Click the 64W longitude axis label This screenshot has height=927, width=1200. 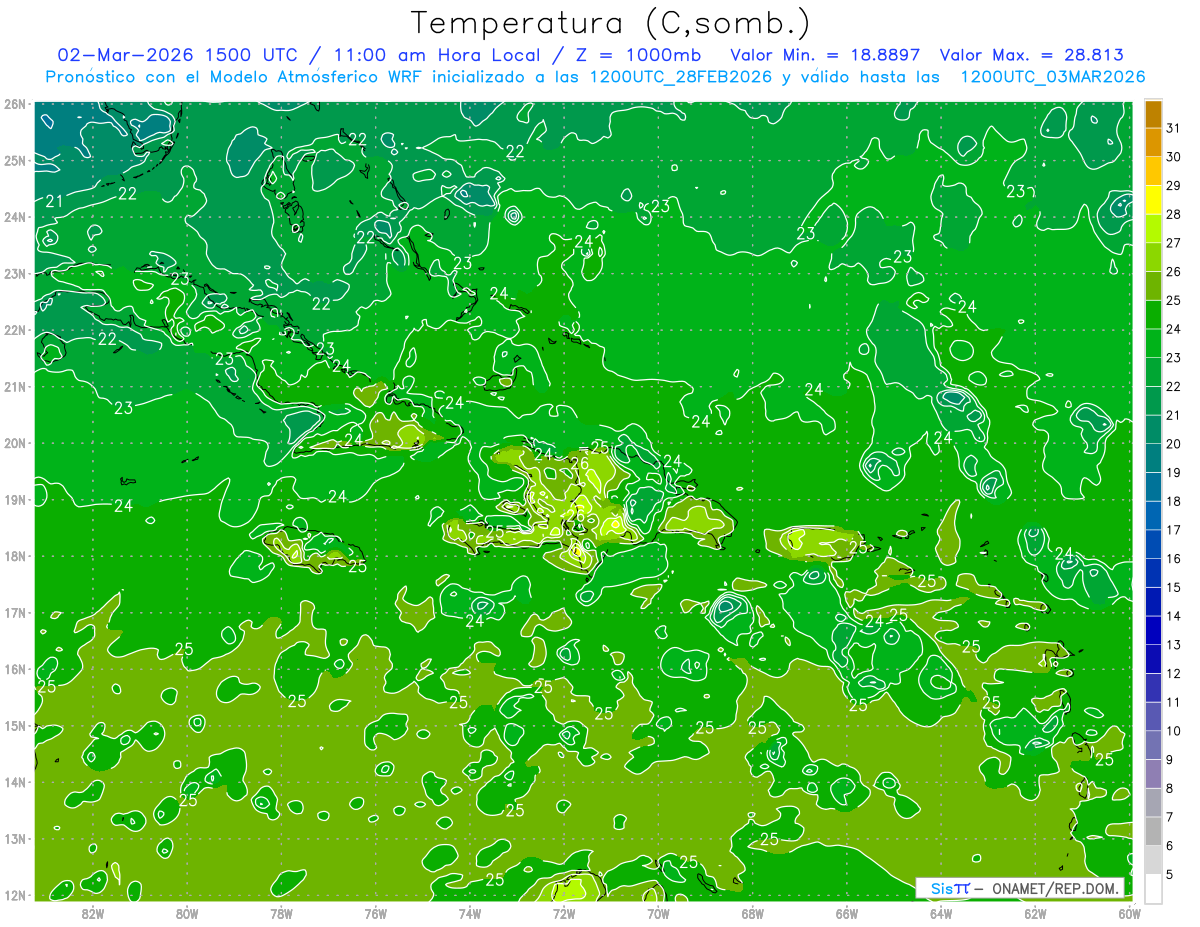click(941, 913)
